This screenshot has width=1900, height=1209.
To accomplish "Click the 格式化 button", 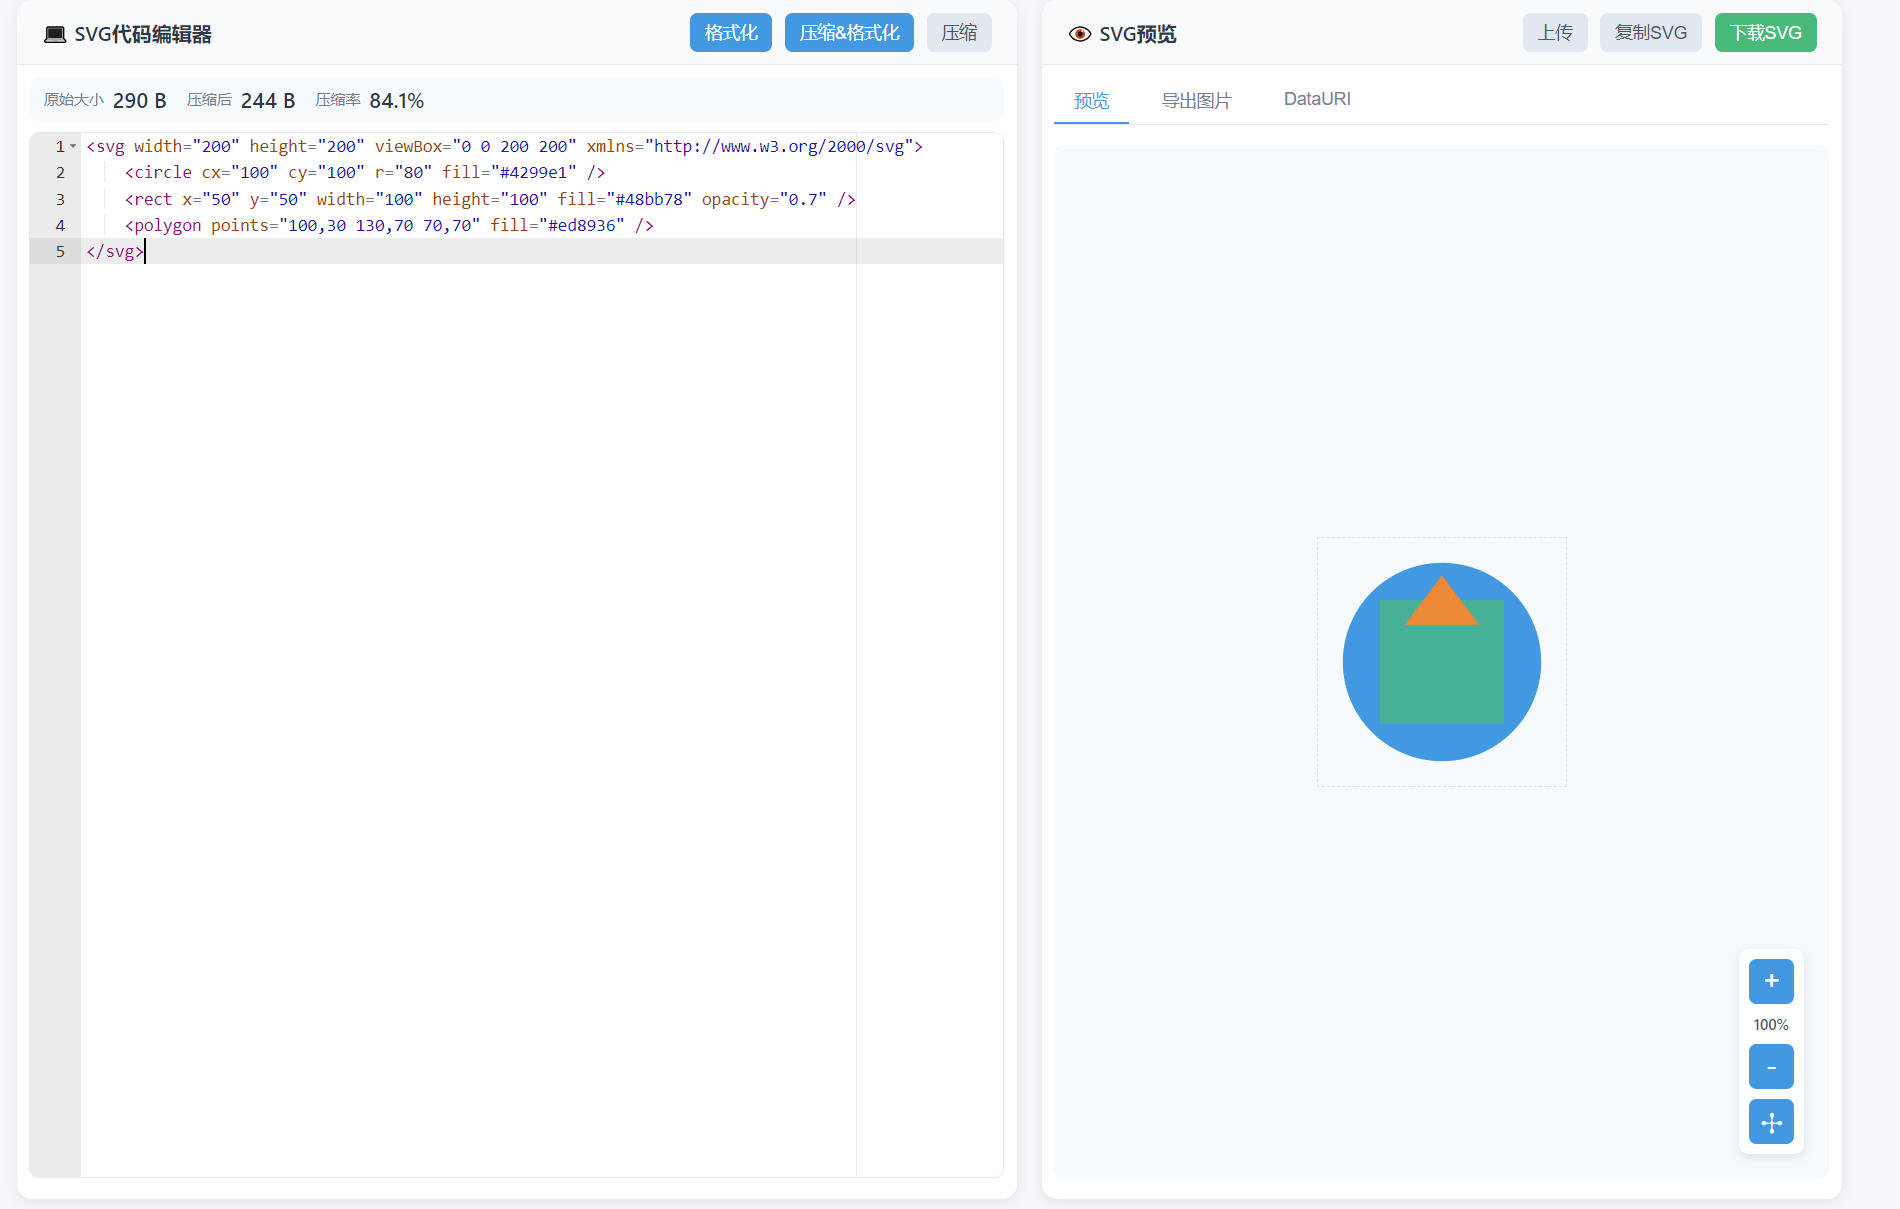I will click(730, 32).
